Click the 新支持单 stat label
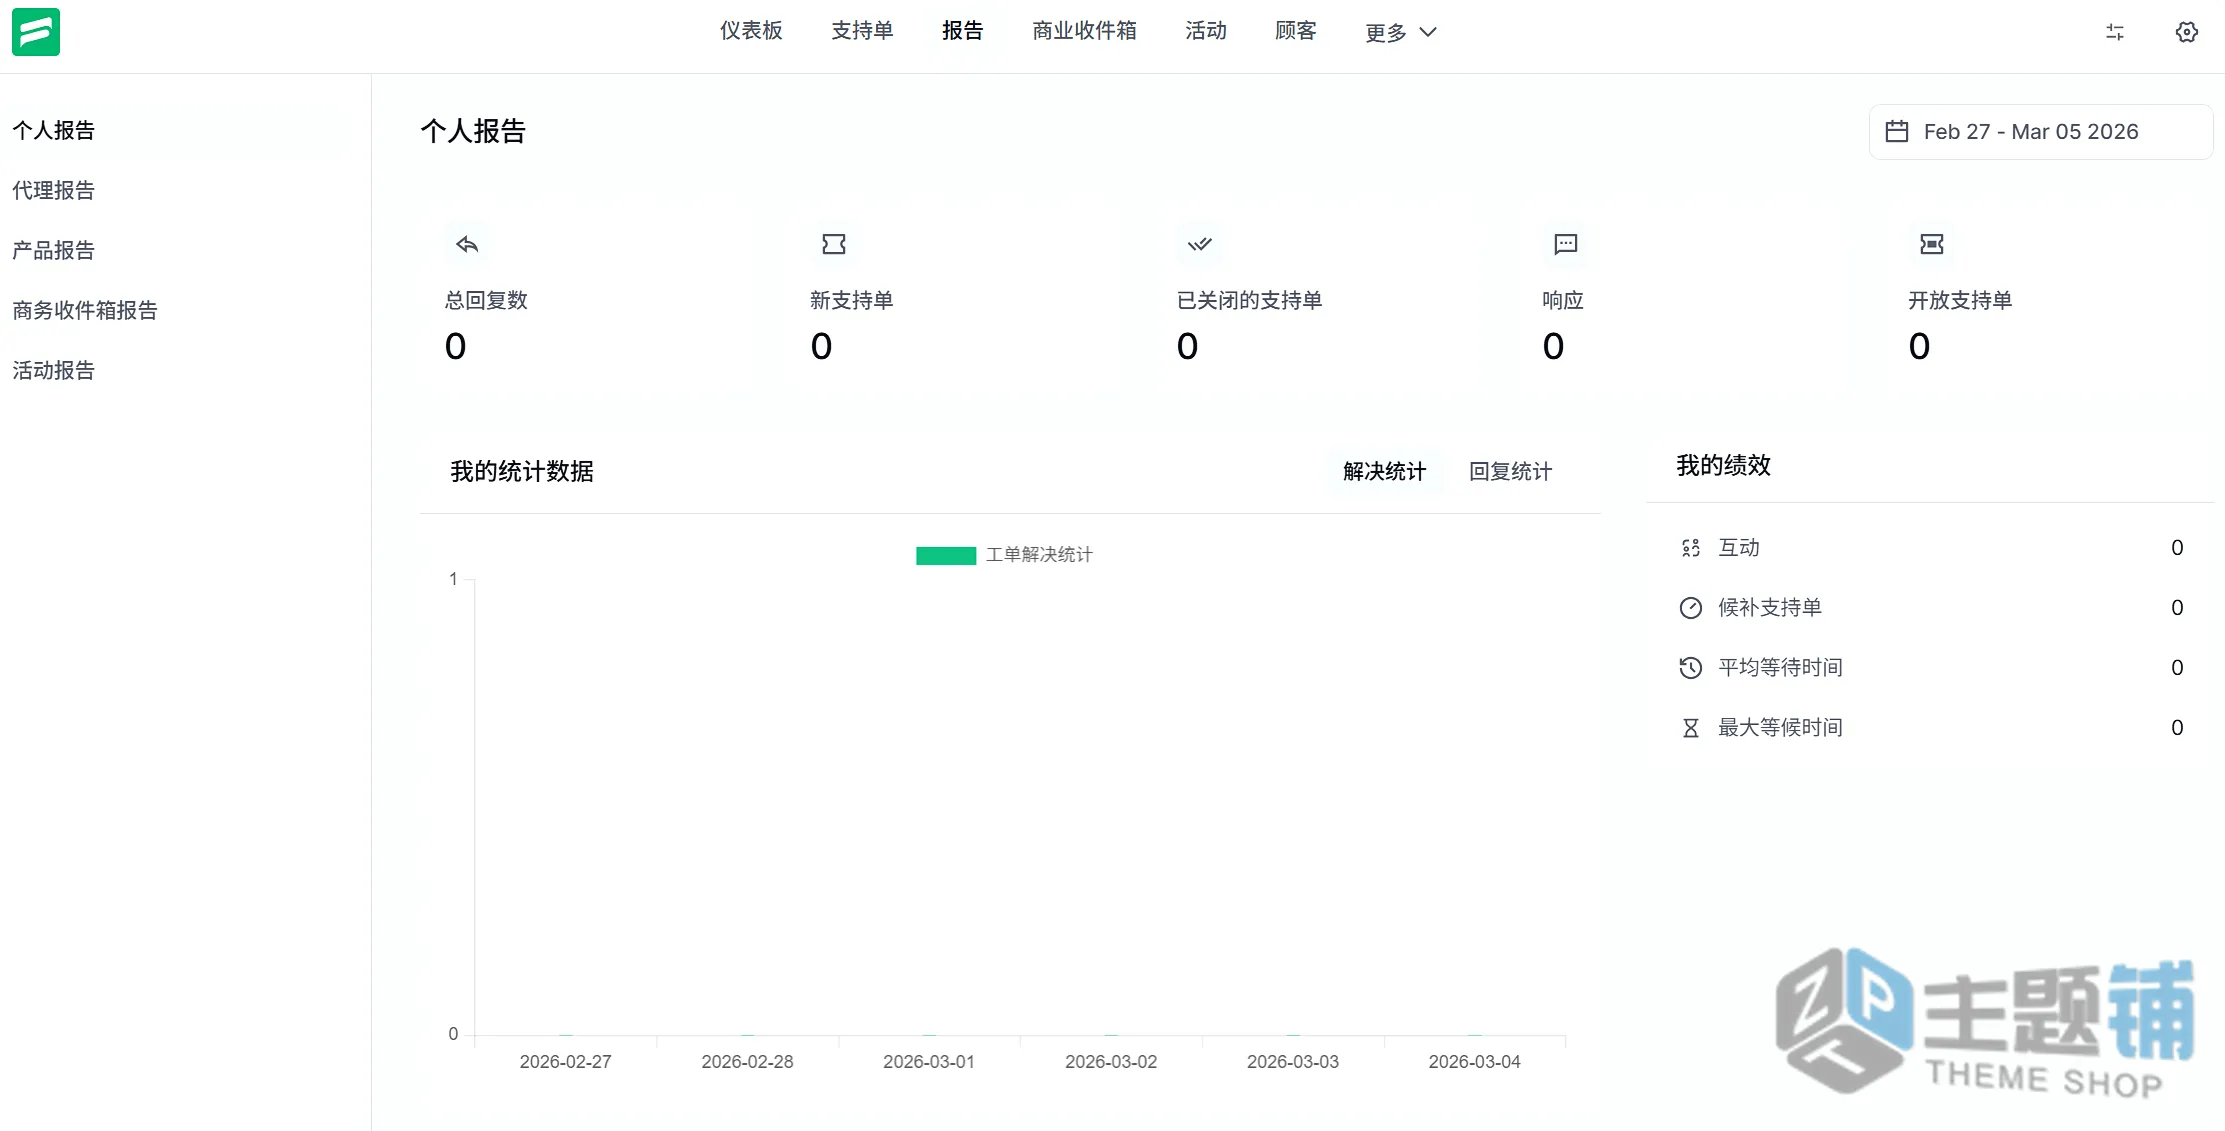Viewport: 2225px width, 1131px height. point(852,300)
